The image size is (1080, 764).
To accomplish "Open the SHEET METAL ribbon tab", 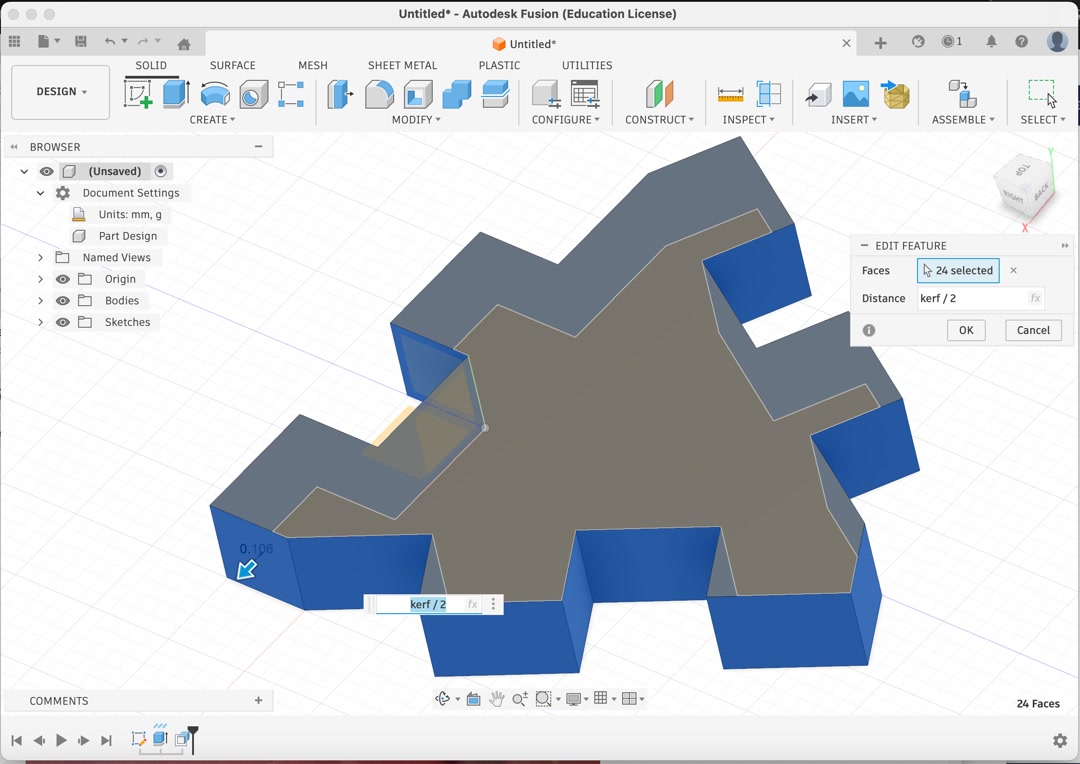I will pyautogui.click(x=402, y=65).
